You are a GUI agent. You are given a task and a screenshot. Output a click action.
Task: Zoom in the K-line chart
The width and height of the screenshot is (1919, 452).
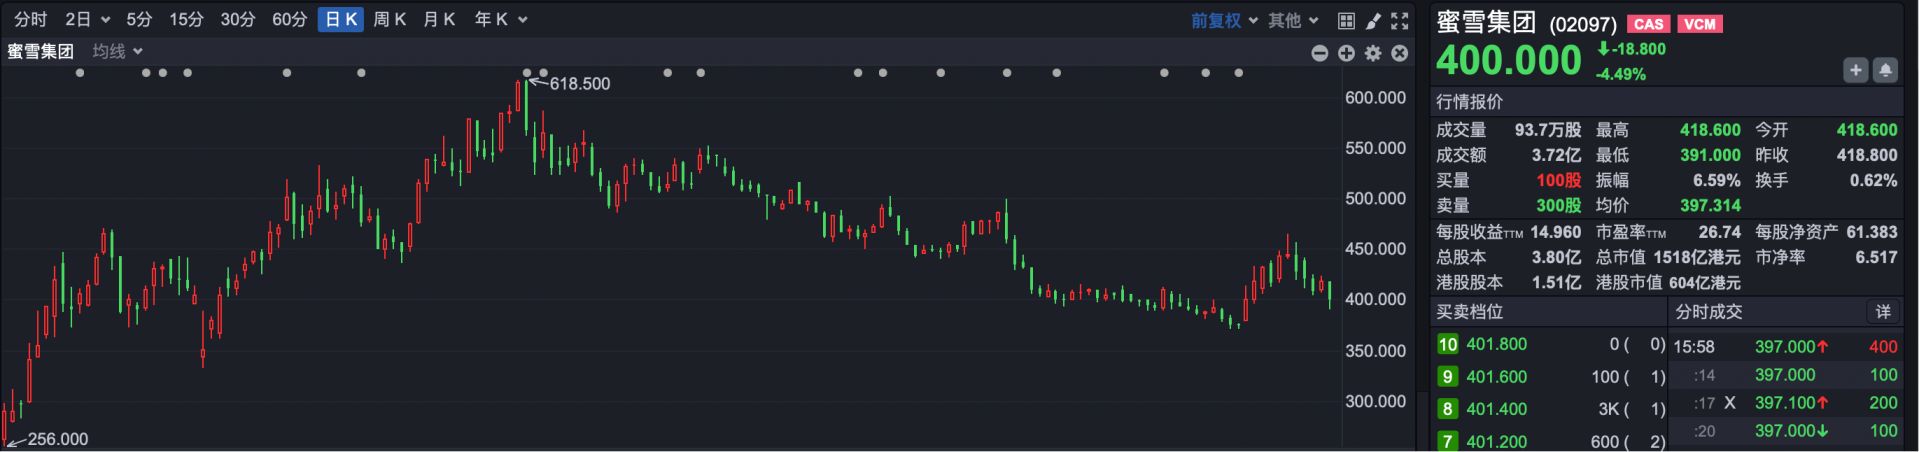click(1346, 53)
